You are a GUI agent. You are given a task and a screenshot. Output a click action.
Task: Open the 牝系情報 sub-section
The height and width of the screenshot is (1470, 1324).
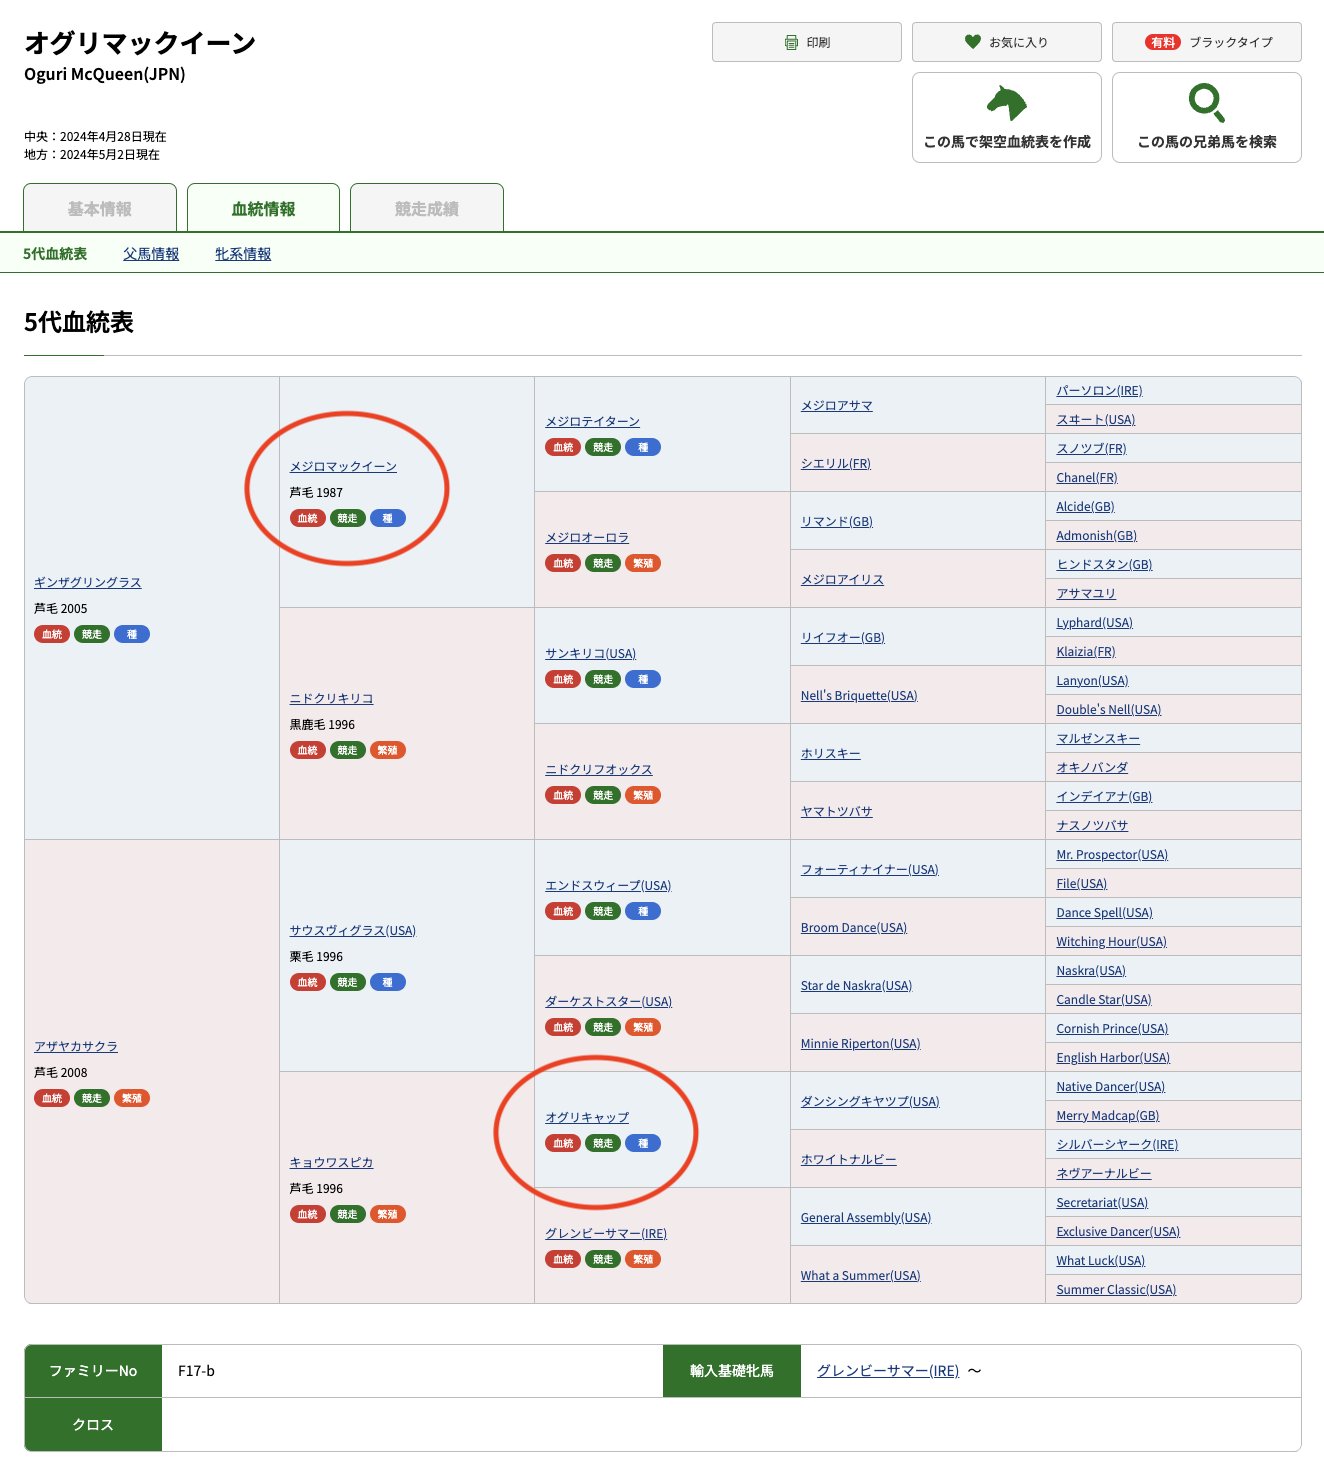243,254
